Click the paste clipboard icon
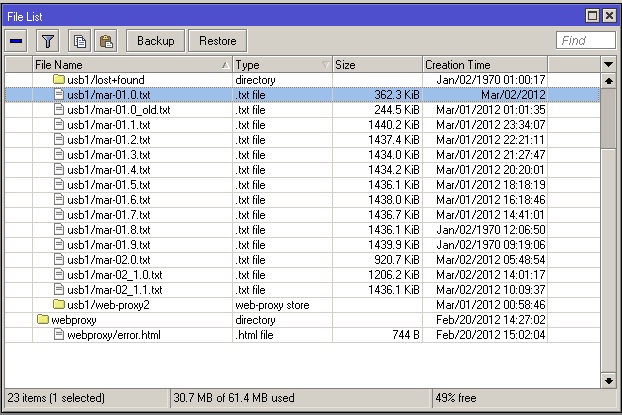622x415 pixels. point(106,41)
